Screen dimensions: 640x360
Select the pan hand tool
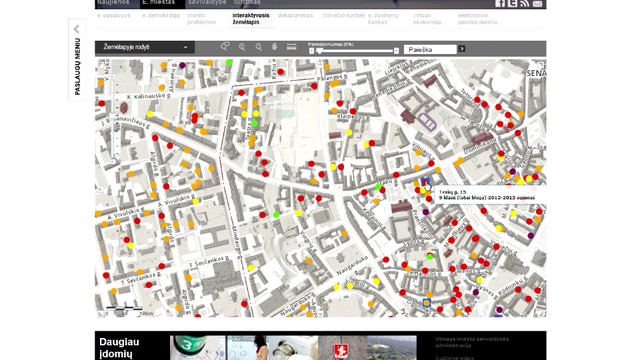click(x=275, y=47)
